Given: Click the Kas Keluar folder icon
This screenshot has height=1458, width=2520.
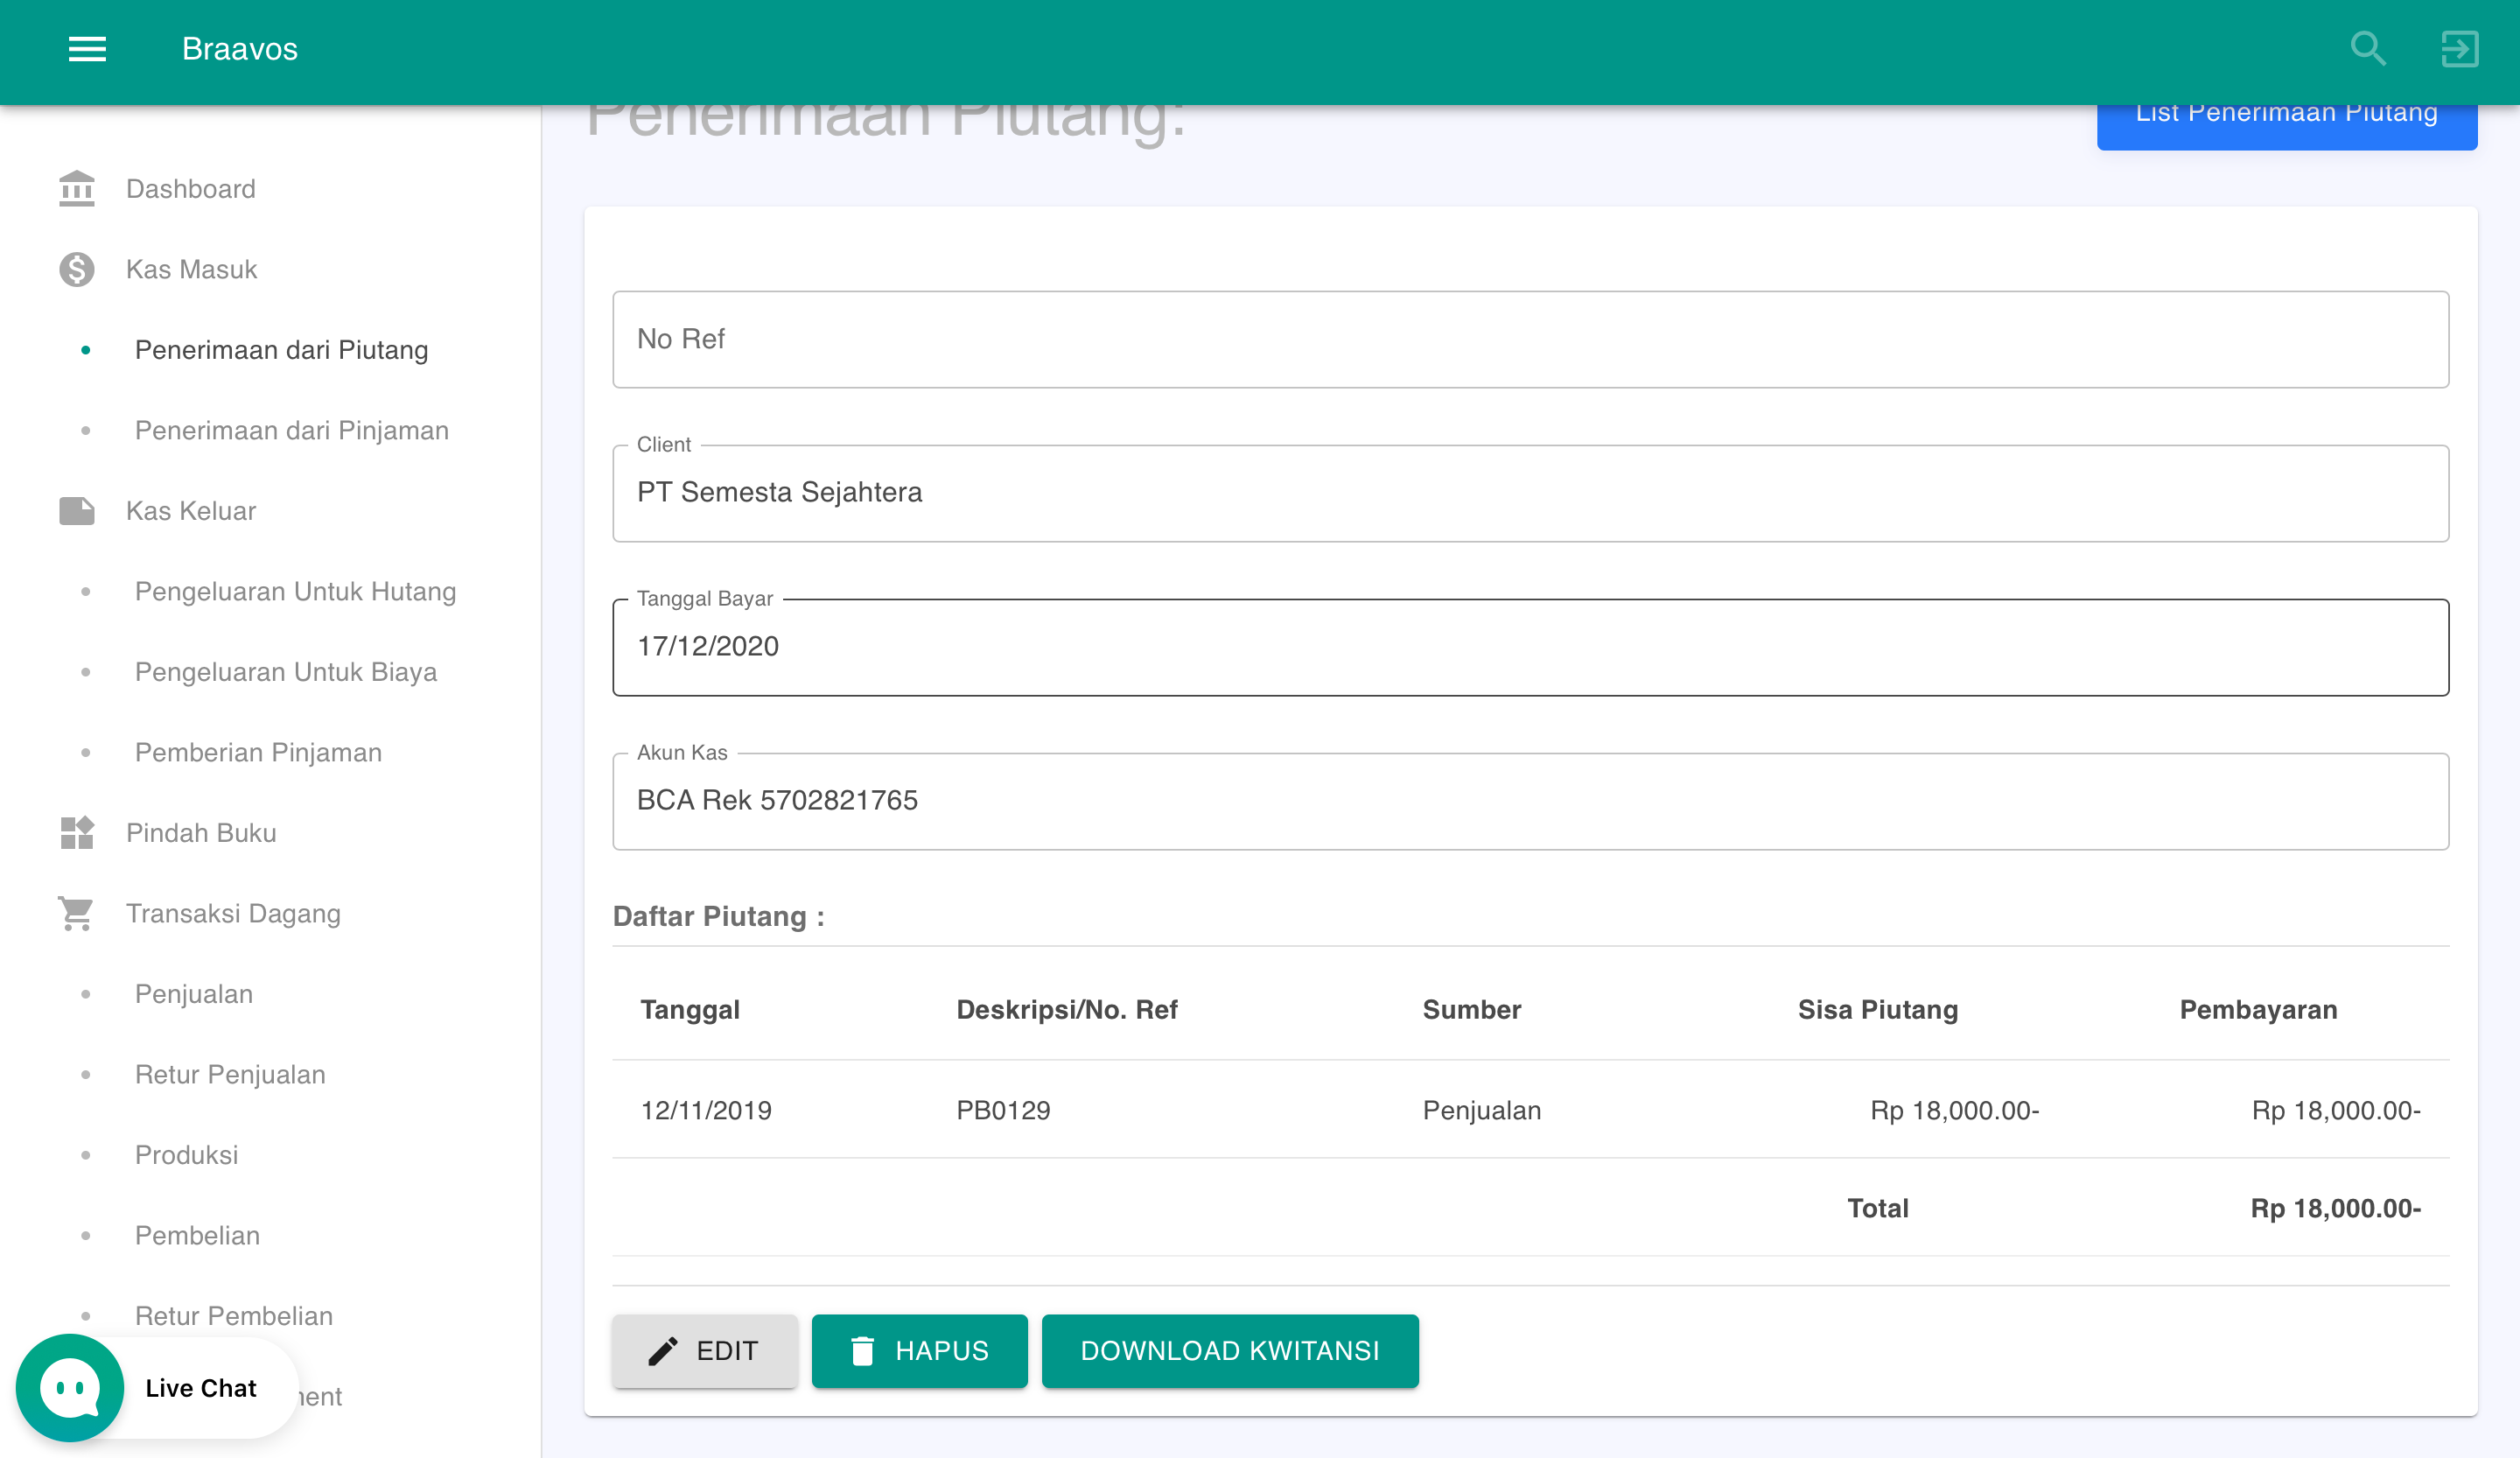Looking at the screenshot, I should point(76,511).
